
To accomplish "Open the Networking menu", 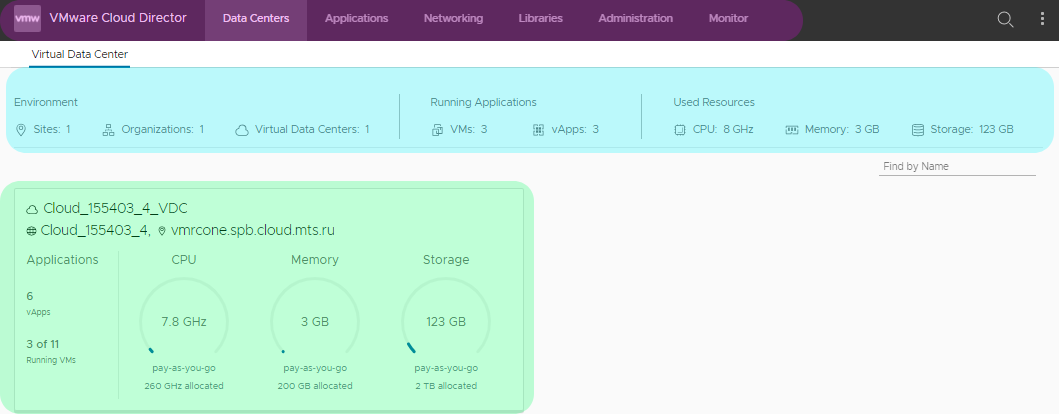I will 453,19.
